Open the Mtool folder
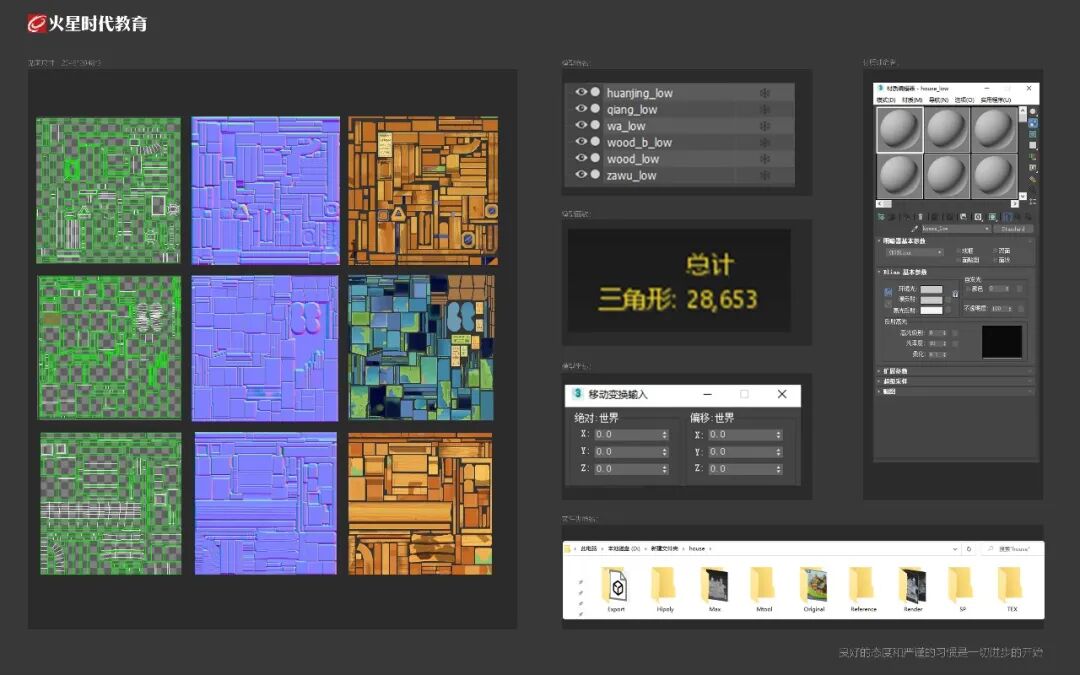This screenshot has width=1080, height=675. coord(764,589)
